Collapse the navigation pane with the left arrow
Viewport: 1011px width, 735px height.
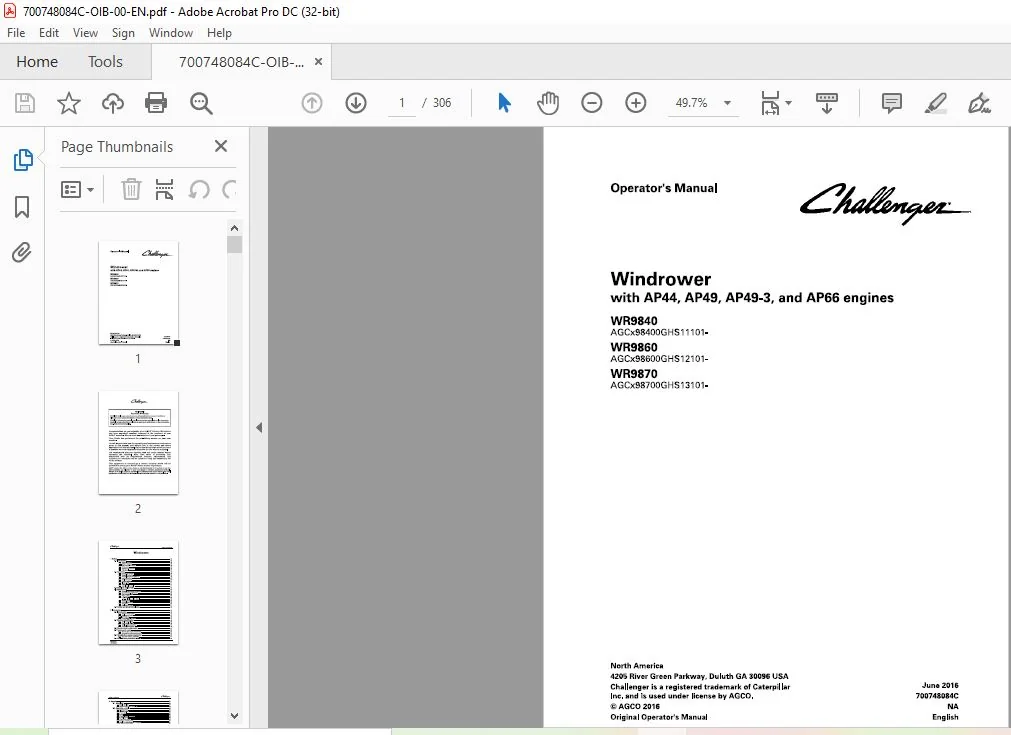coord(259,427)
